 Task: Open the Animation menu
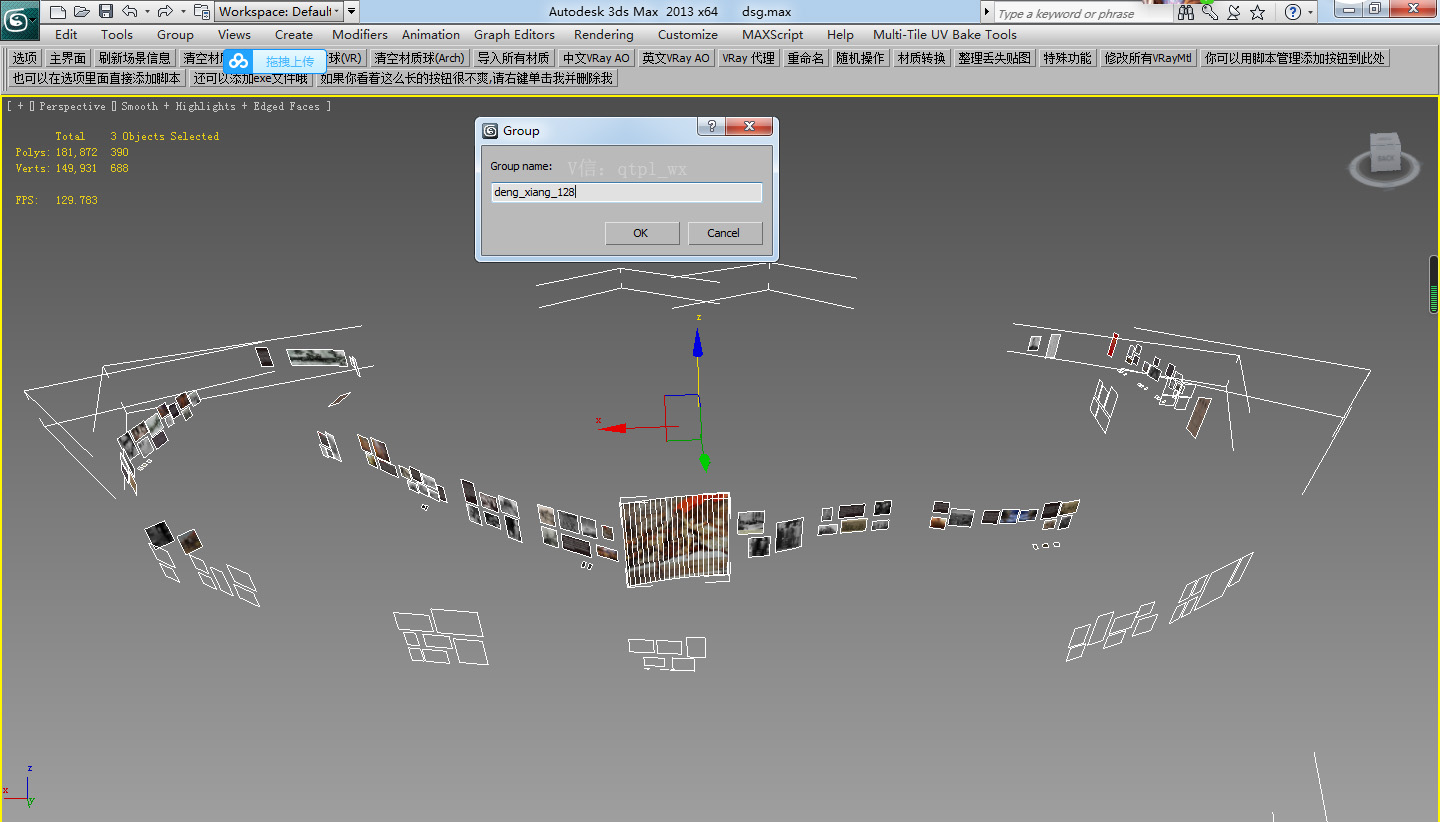tap(431, 34)
